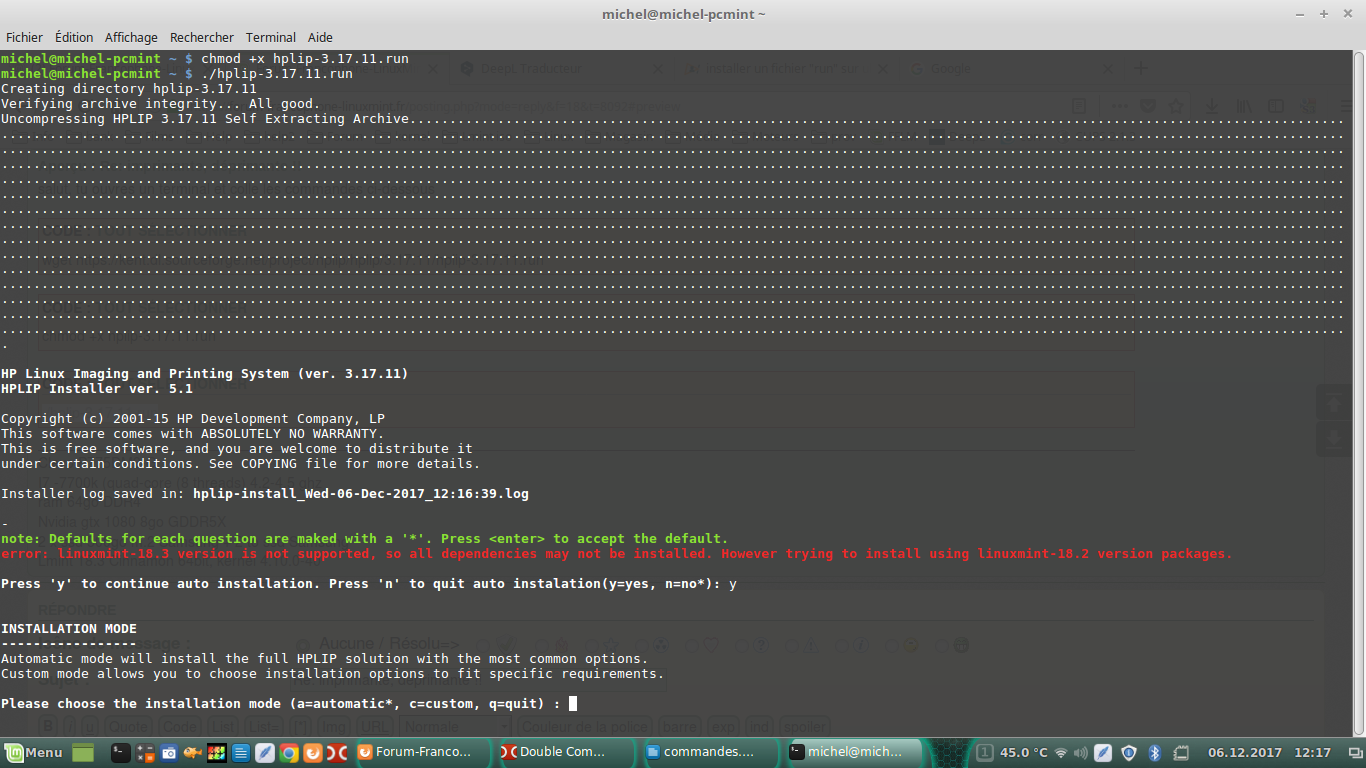Screen dimensions: 1366x768
Task: Click the 45.0 °C temperature indicator
Action: (1024, 752)
